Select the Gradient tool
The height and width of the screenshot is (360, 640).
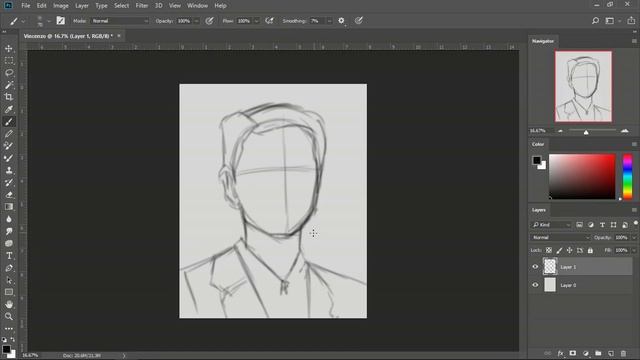pos(9,207)
